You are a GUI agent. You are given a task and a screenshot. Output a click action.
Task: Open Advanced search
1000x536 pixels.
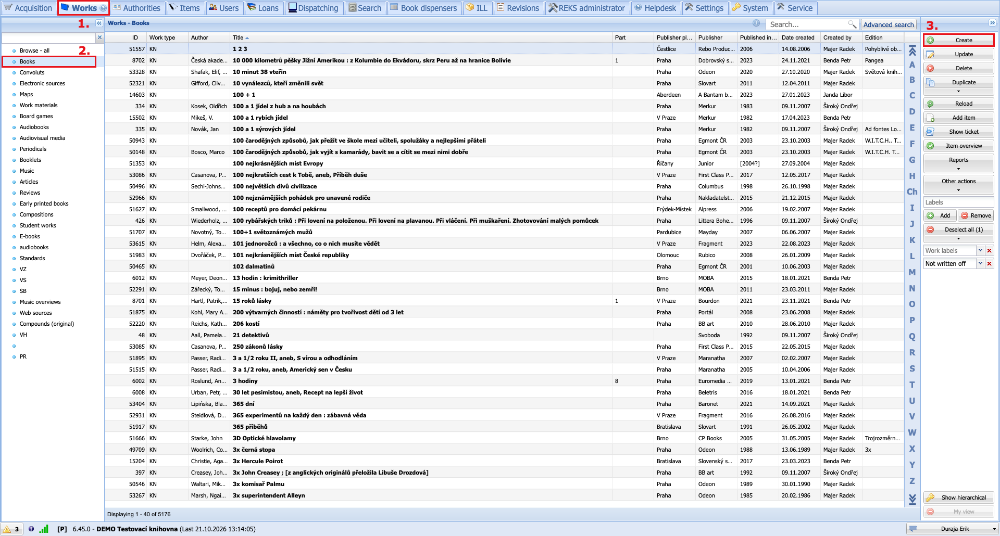(889, 24)
